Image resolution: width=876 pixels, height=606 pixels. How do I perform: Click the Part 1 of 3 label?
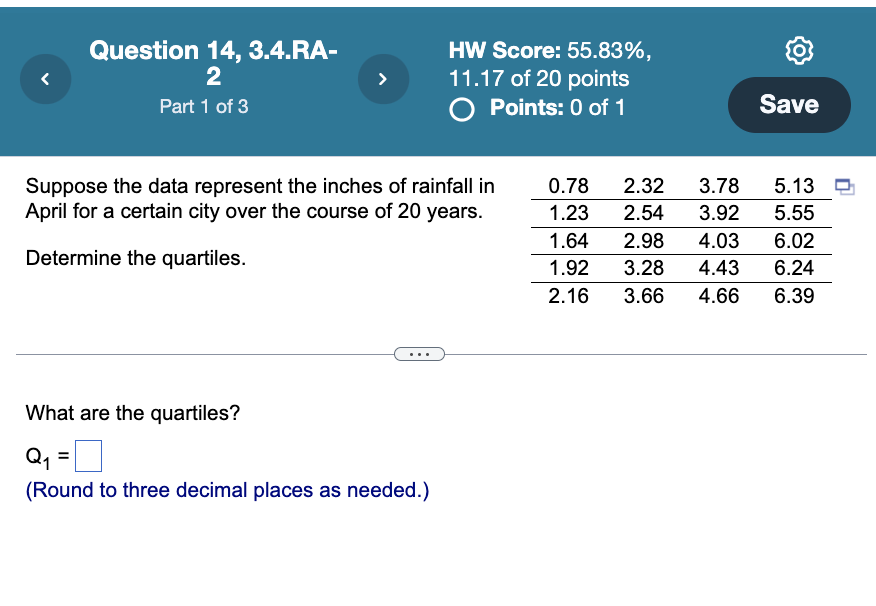(x=204, y=107)
